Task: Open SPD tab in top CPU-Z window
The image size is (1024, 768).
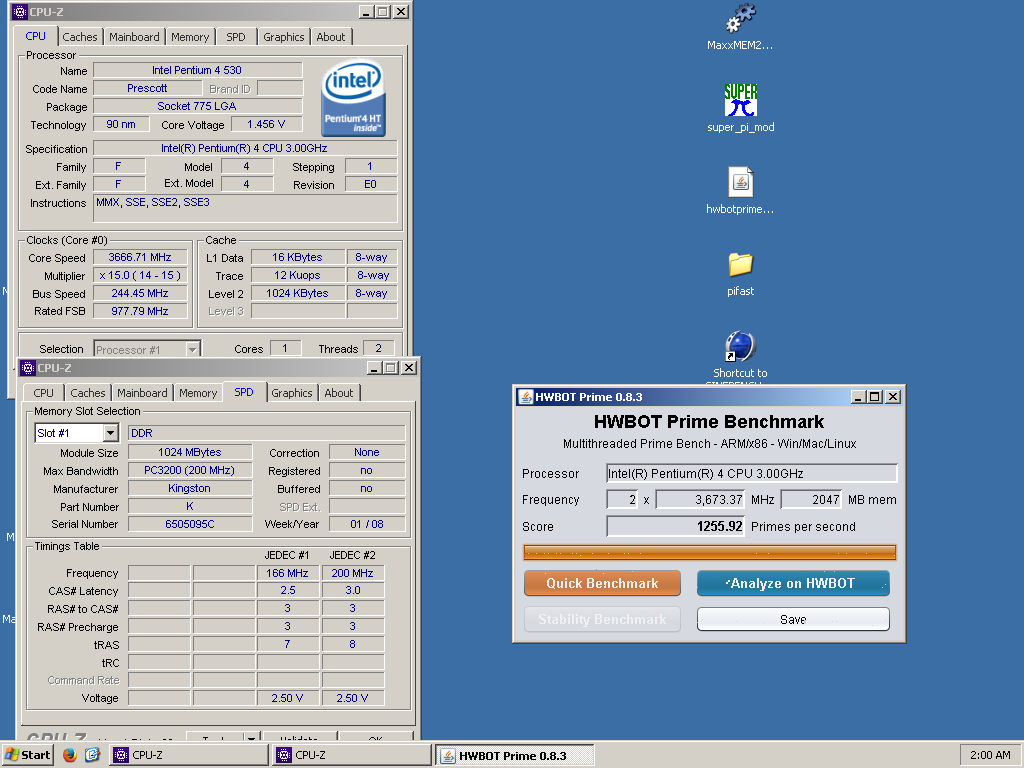Action: click(x=236, y=37)
